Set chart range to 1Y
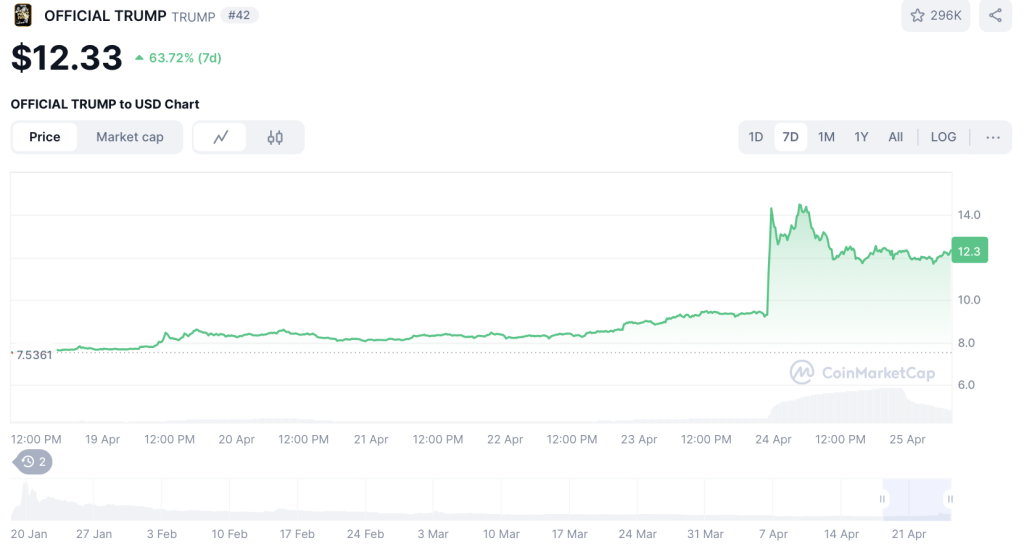The width and height of the screenshot is (1024, 551). pyautogui.click(x=861, y=137)
